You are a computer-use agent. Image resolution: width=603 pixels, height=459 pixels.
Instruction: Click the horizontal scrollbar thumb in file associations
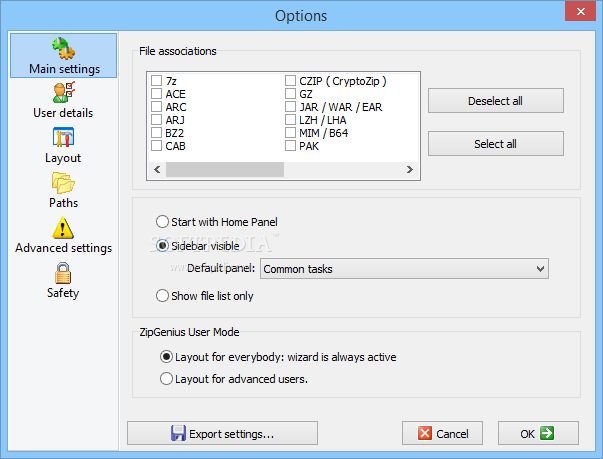click(225, 170)
